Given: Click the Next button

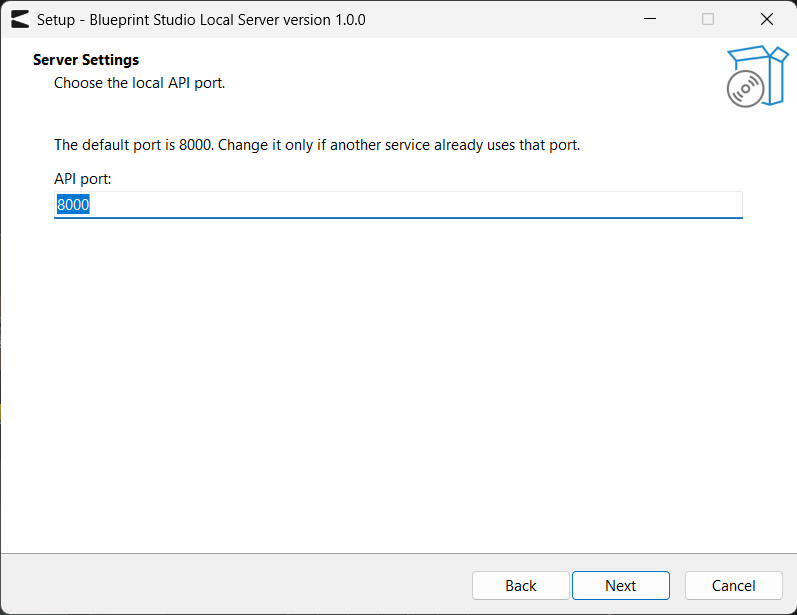Looking at the screenshot, I should (x=621, y=586).
